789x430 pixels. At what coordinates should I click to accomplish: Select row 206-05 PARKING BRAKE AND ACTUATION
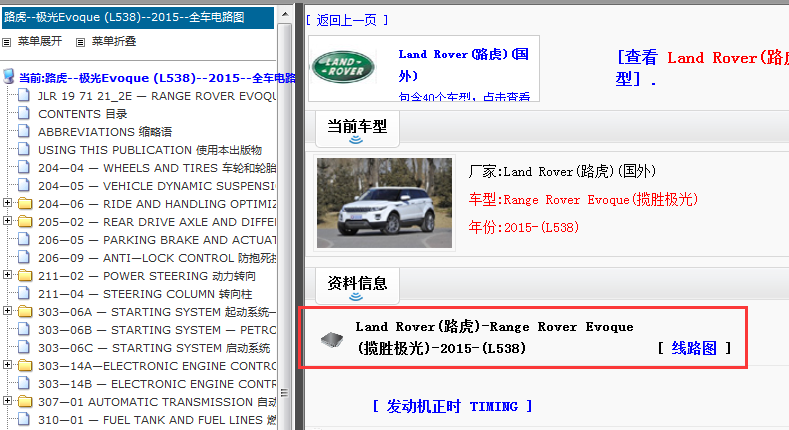[x=157, y=240]
